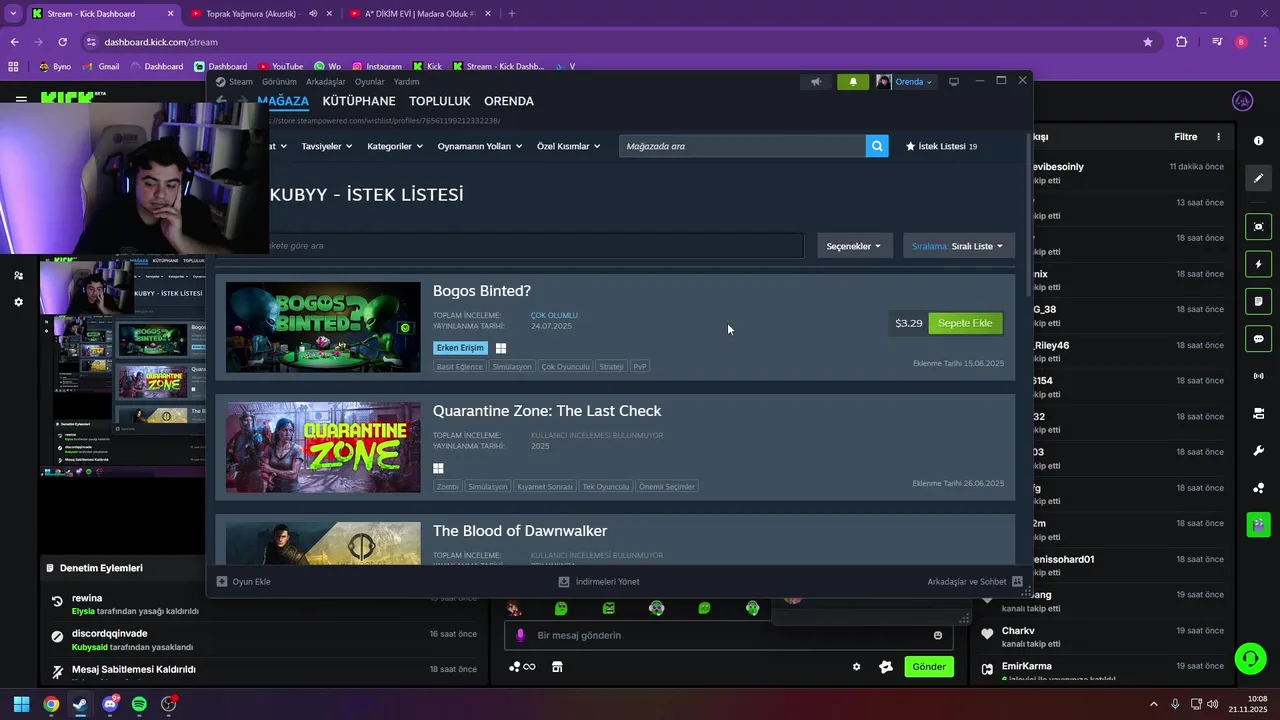Click the lightning bolt icon in Kick sidebar
1280x720 pixels.
point(1258,264)
